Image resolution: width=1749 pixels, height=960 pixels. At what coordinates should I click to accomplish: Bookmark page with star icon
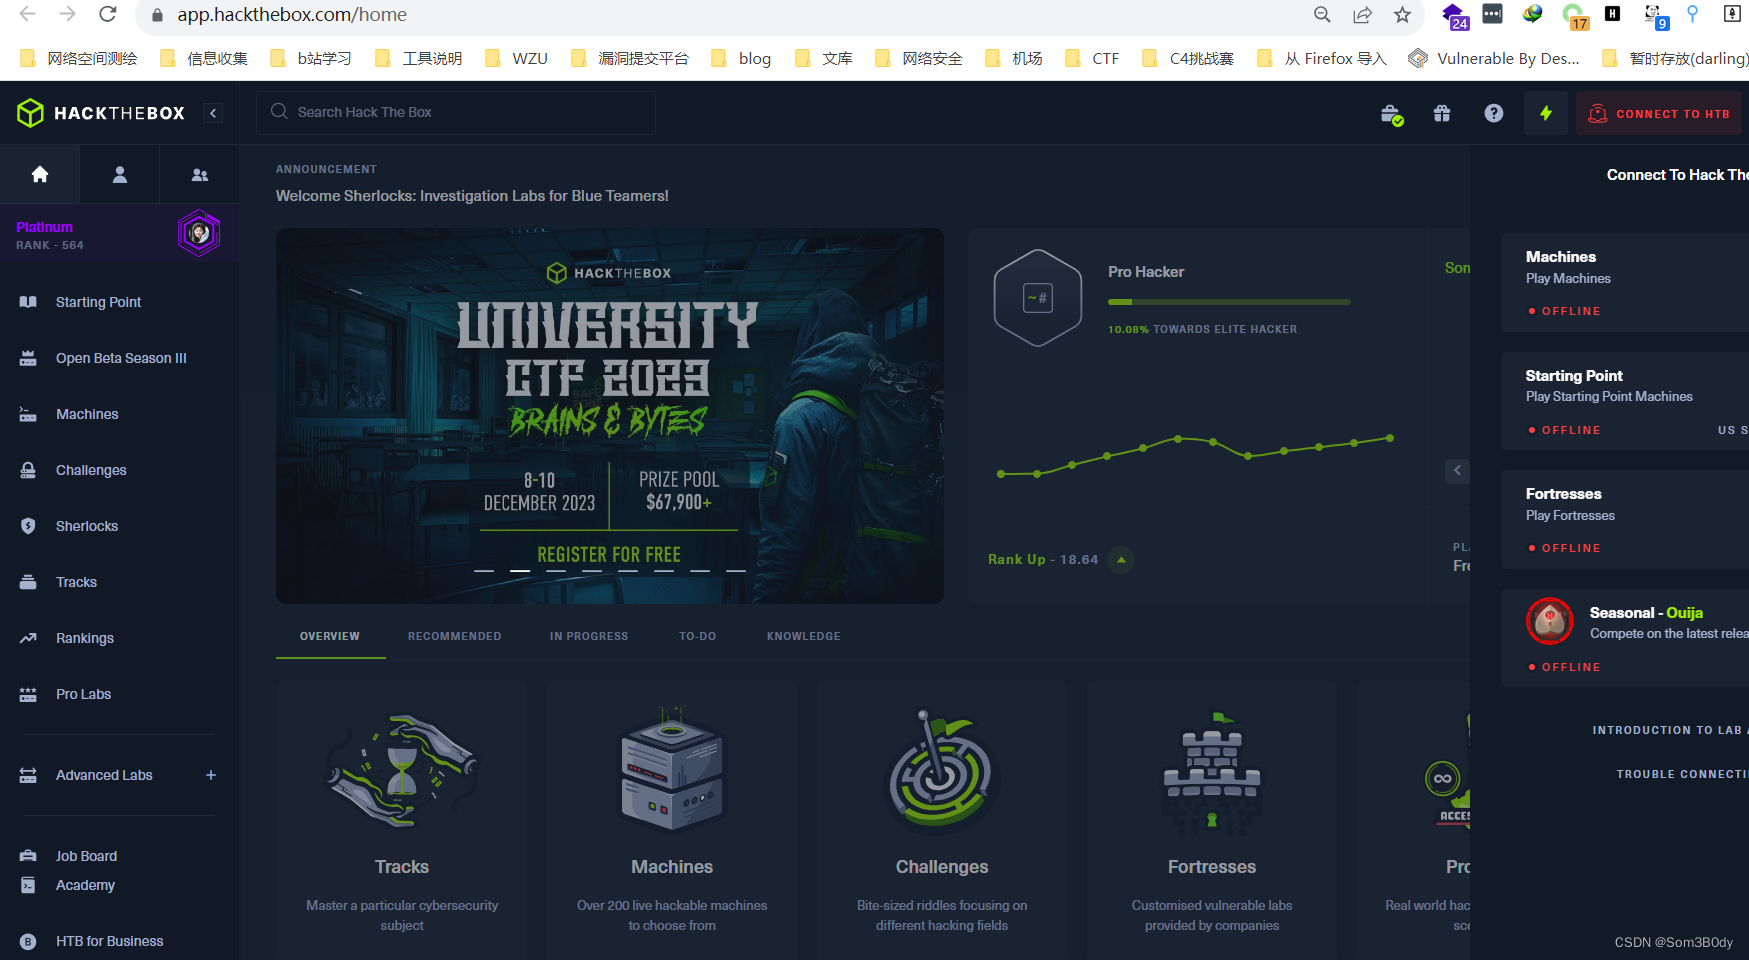tap(1402, 15)
